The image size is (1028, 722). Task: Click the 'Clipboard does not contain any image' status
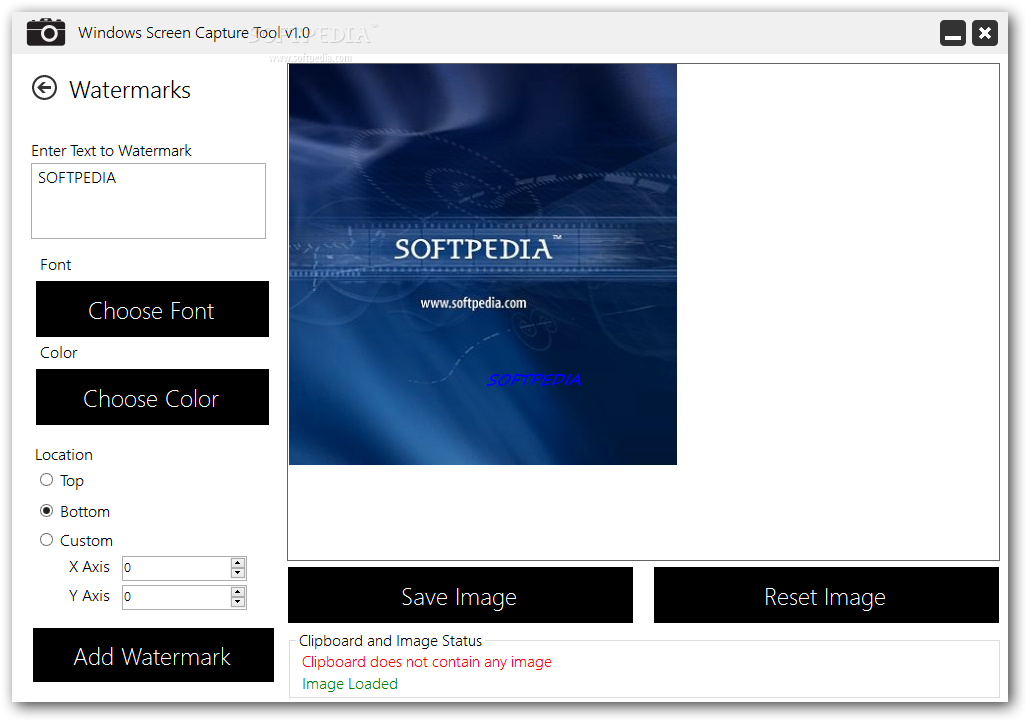tap(427, 662)
